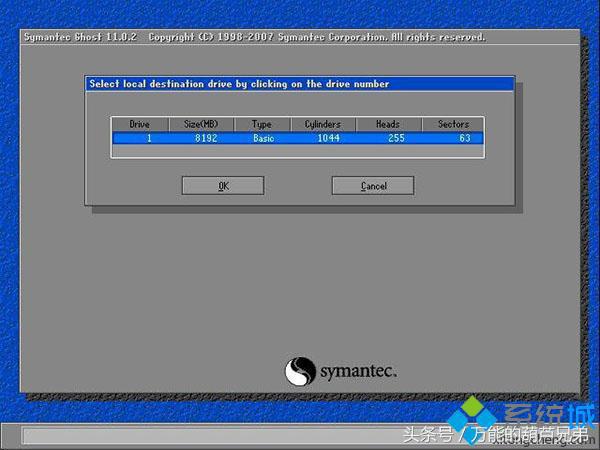Click the 255 heads value
This screenshot has width=600, height=450.
pyautogui.click(x=396, y=138)
